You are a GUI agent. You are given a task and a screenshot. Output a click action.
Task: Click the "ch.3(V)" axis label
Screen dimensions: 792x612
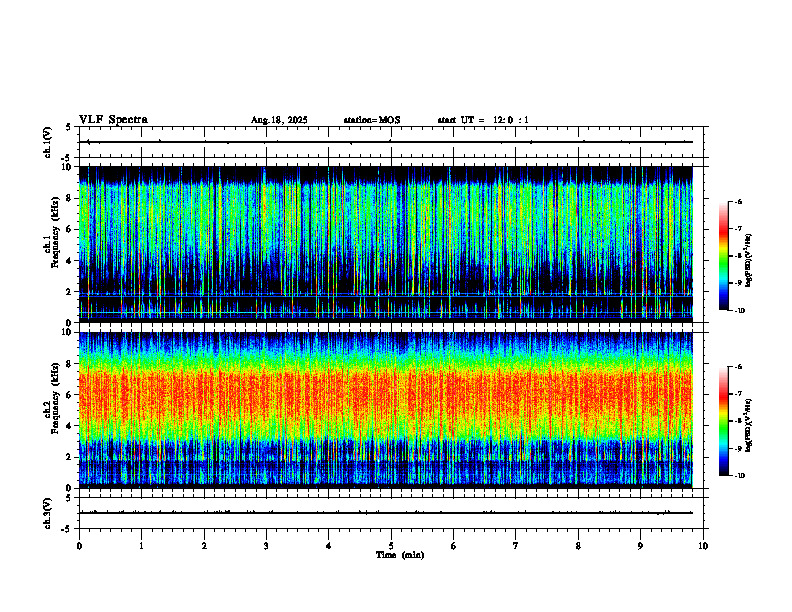coord(48,513)
